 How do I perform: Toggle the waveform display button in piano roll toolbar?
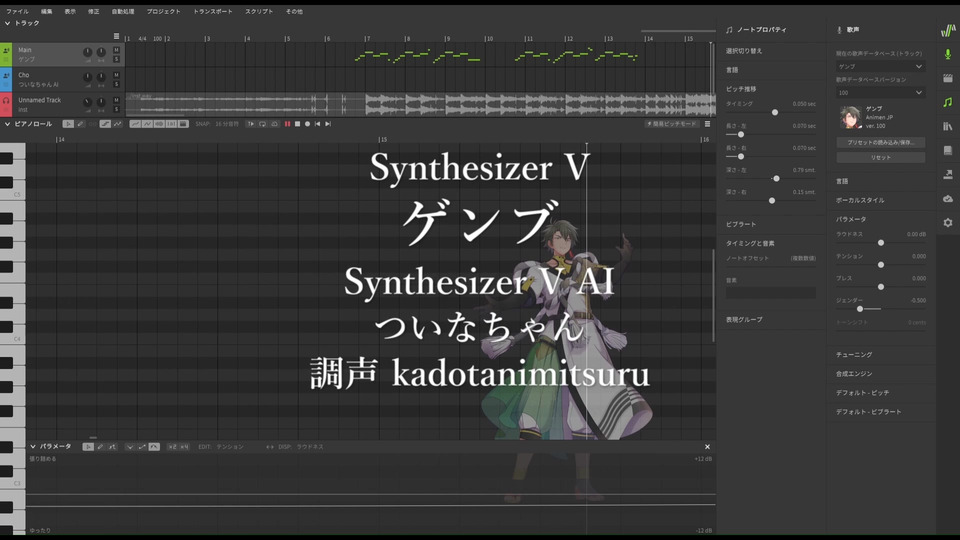pyautogui.click(x=159, y=124)
